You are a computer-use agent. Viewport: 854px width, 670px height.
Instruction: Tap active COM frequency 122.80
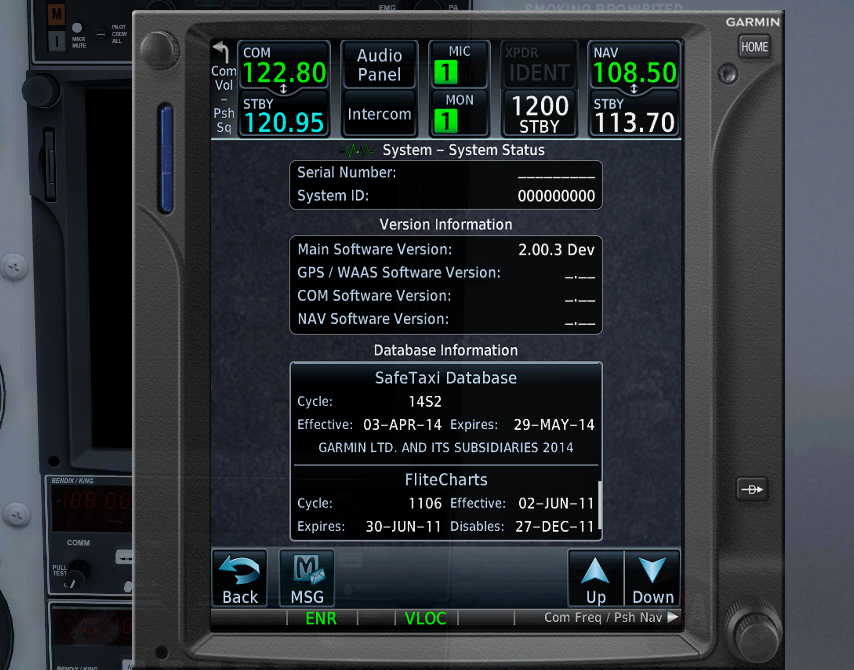284,65
